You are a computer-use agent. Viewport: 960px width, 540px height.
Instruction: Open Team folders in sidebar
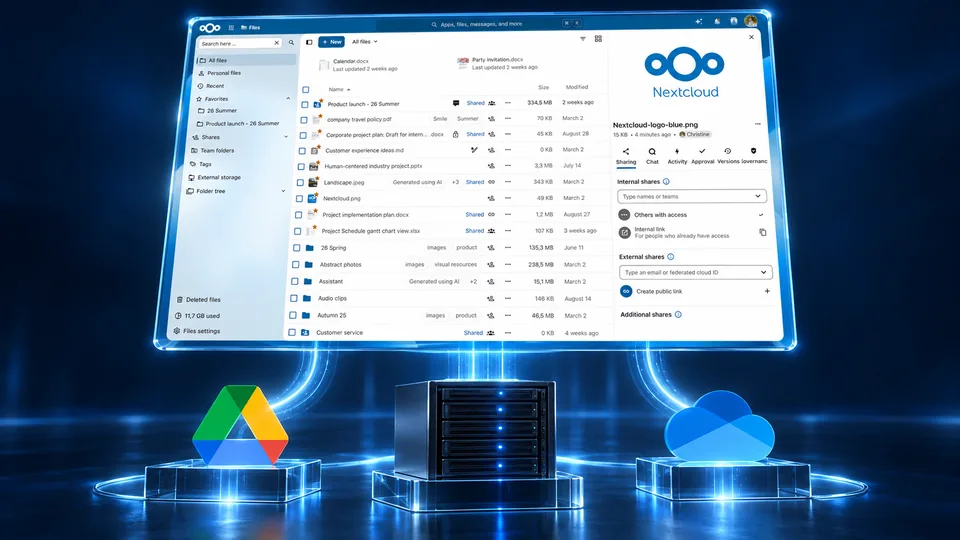[x=212, y=150]
